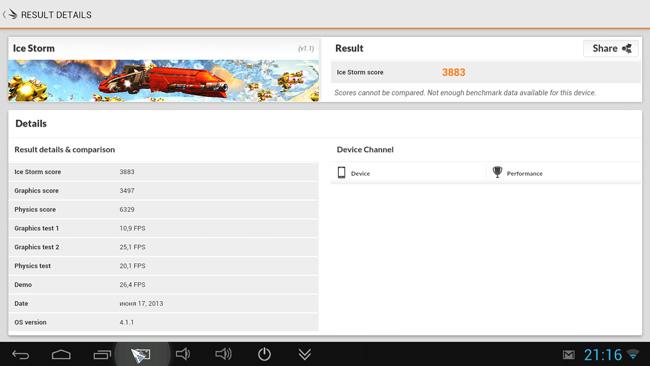Hide the navigation bar with double chevron
The image size is (650, 366).
coord(305,354)
